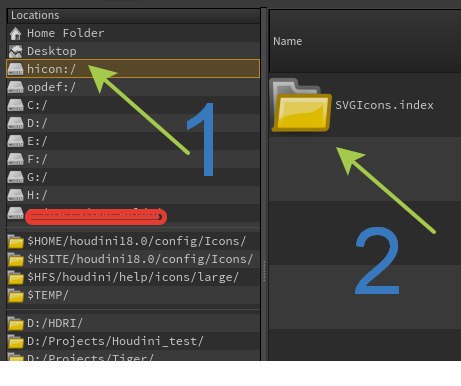Image resolution: width=461 pixels, height=386 pixels.
Task: Open $HSITE/houdini18.0/config/Icons/ location
Action: (133, 259)
